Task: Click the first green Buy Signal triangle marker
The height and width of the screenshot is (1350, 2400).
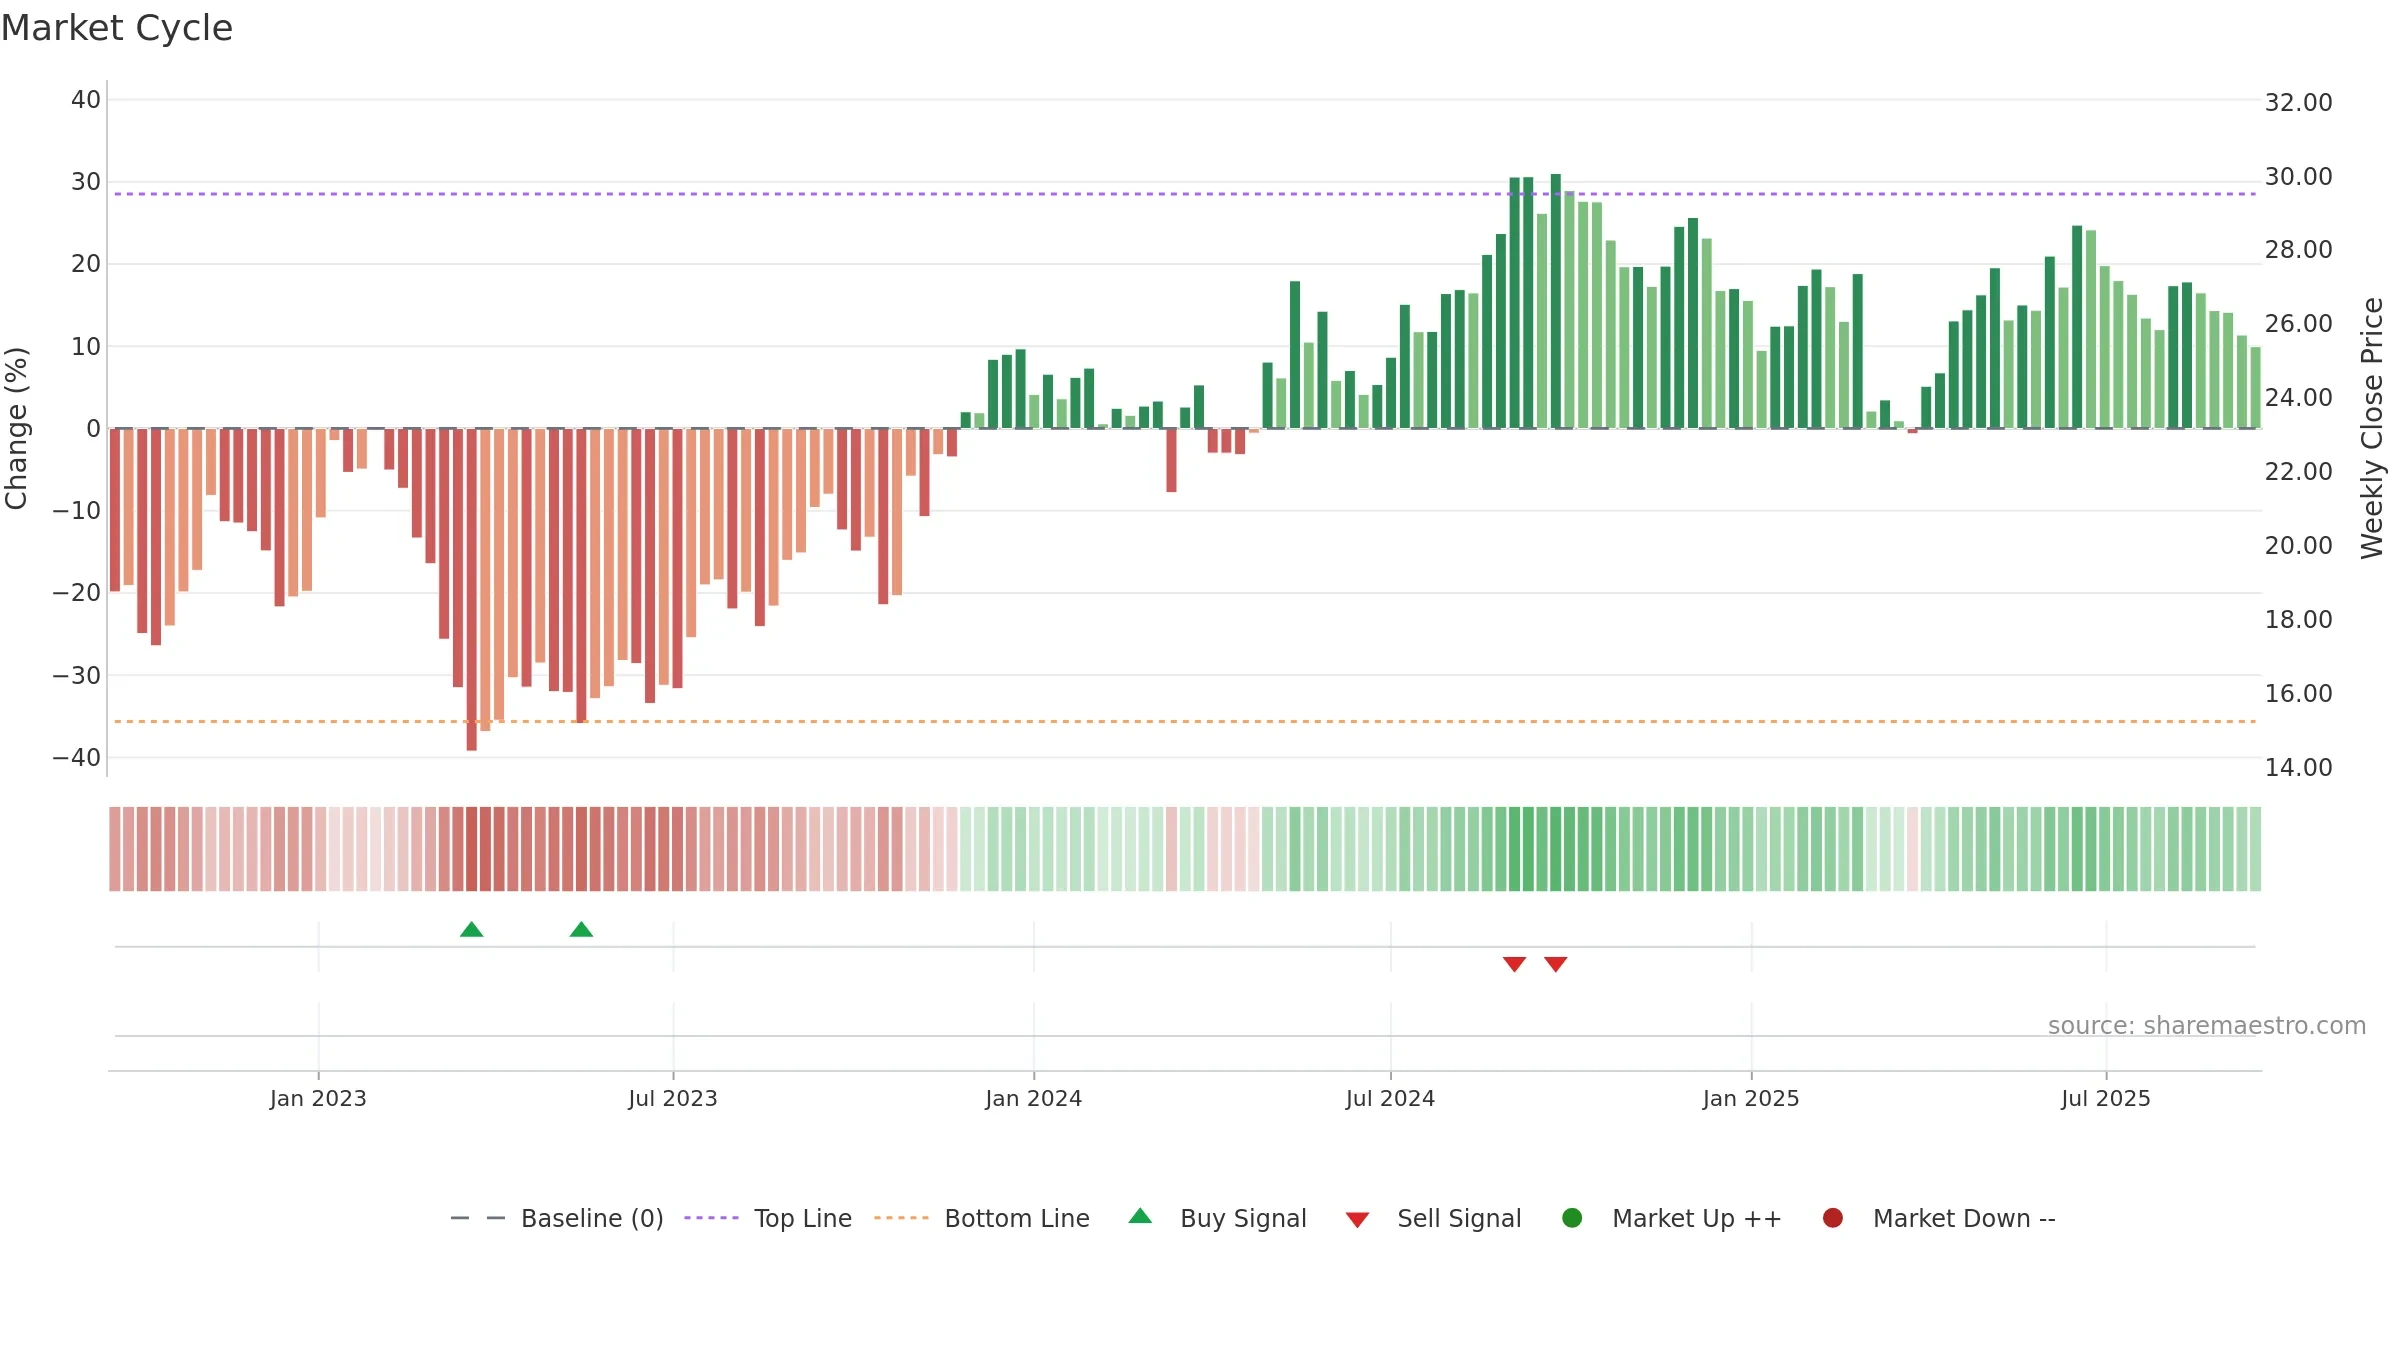Action: point(472,930)
